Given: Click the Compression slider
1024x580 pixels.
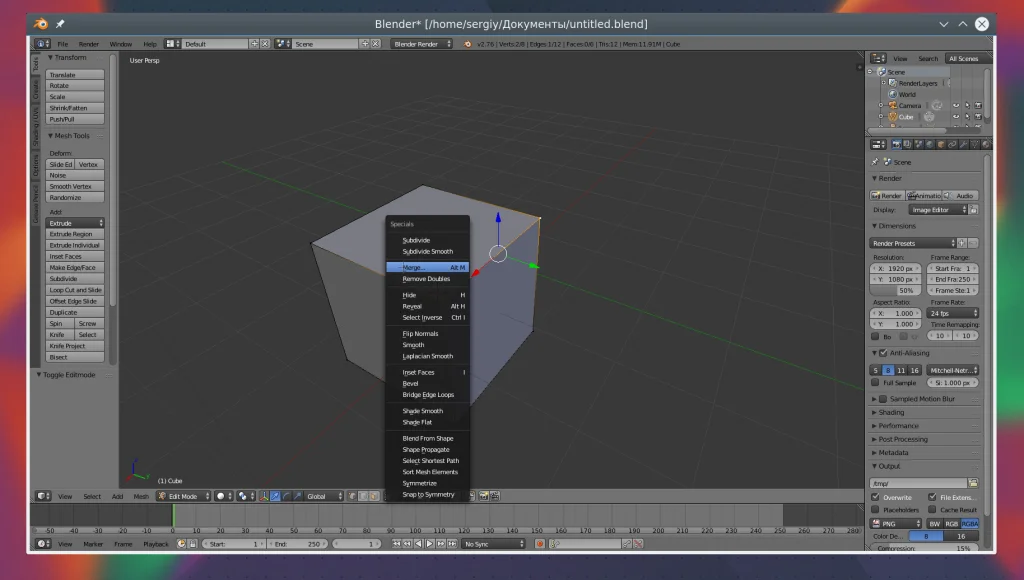Looking at the screenshot, I should [x=924, y=548].
